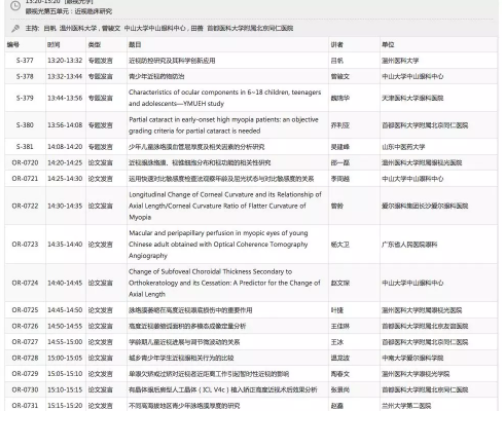
Task: Click the 14:25-14:30 time cell
Action: coord(65,179)
